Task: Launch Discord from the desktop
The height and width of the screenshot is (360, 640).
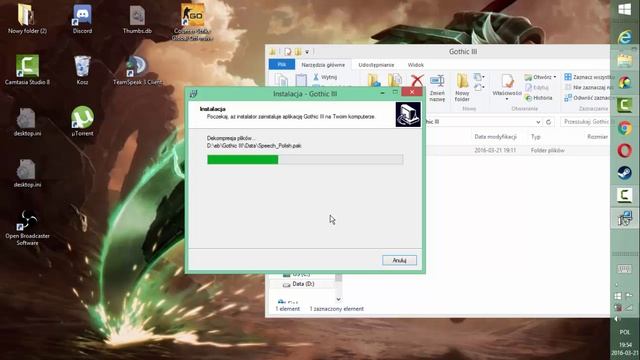Action: [82, 19]
